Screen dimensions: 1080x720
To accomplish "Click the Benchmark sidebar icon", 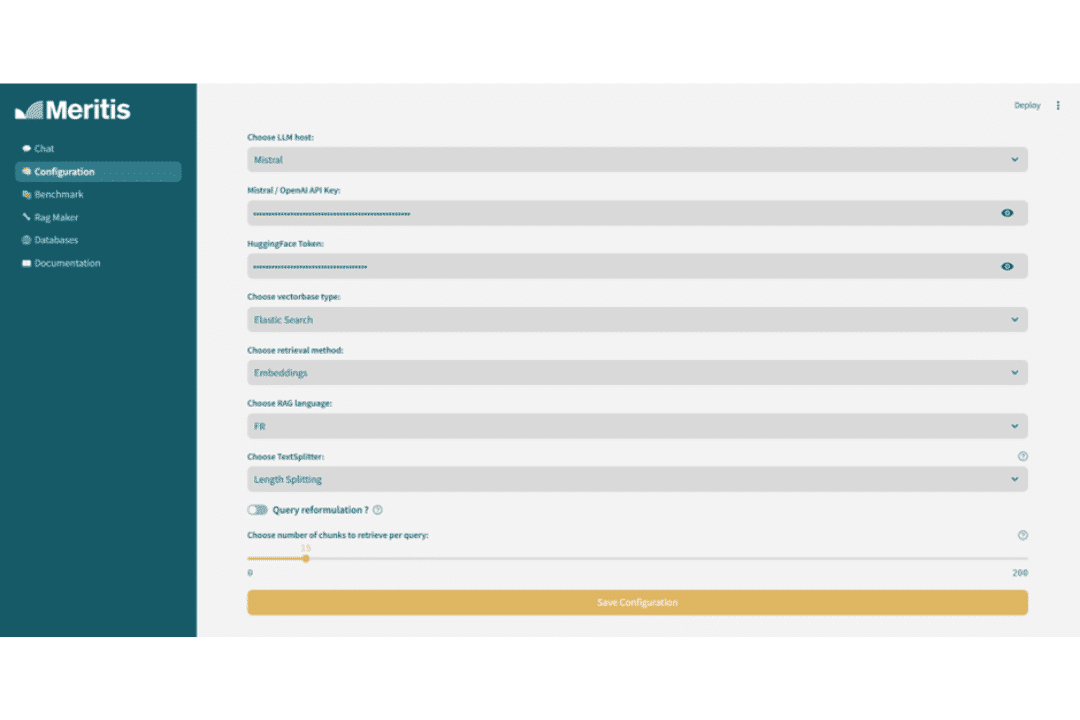I will 26,194.
